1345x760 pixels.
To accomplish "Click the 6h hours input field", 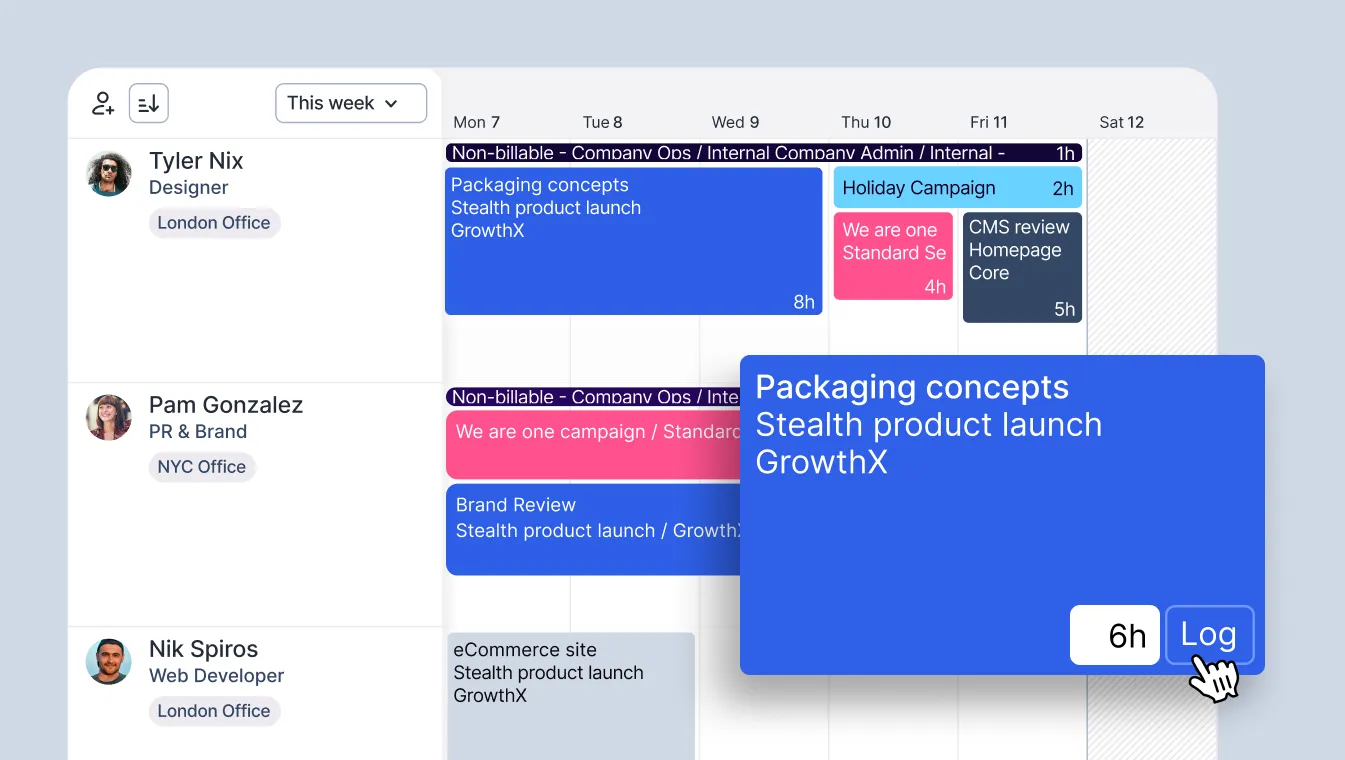I will (1114, 634).
